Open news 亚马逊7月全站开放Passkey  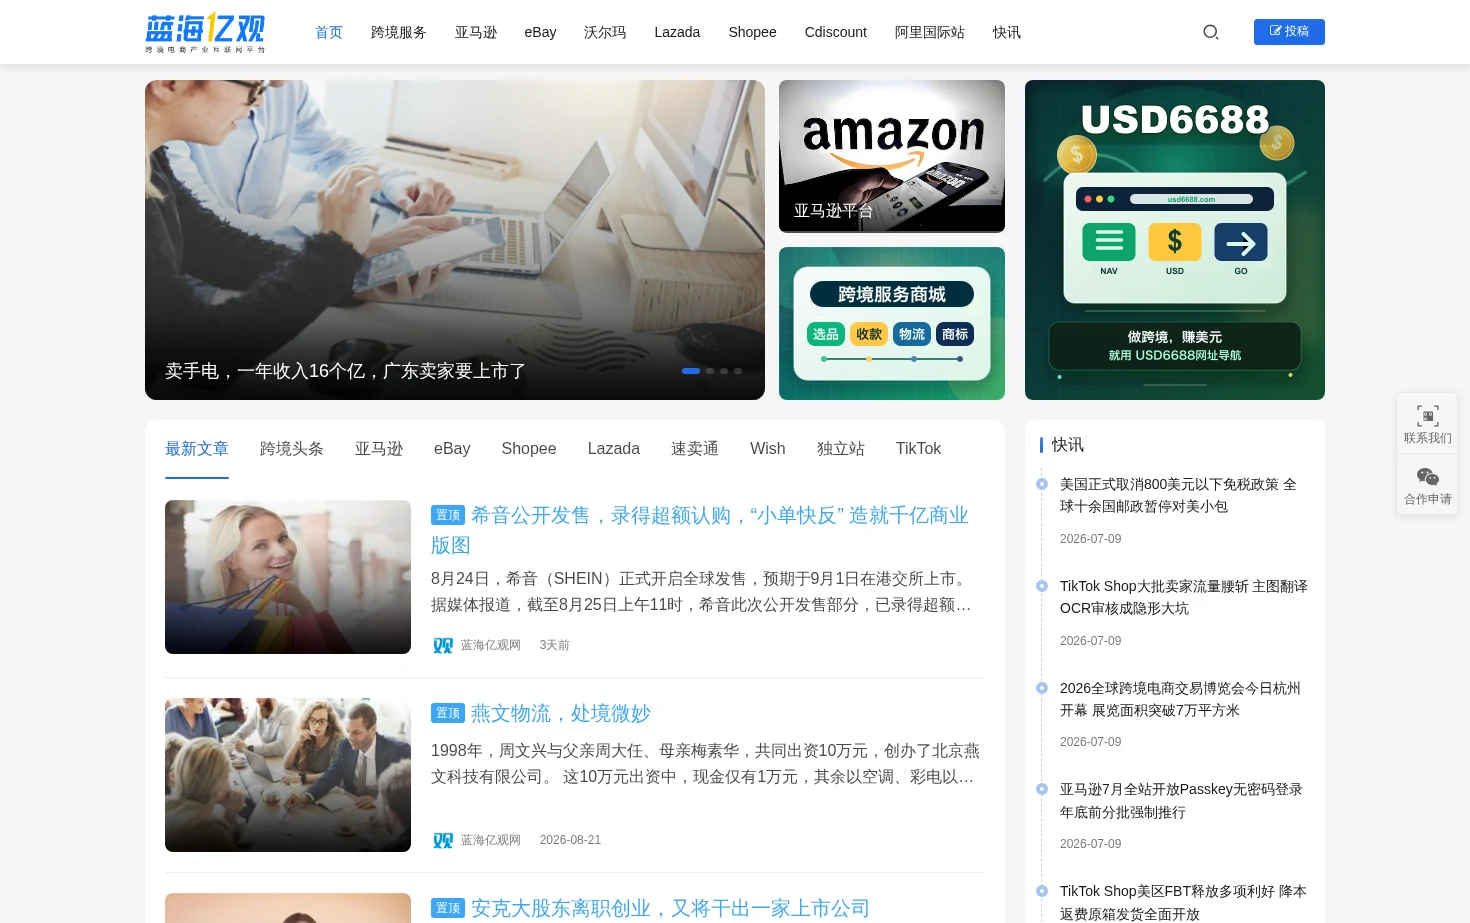1181,800
